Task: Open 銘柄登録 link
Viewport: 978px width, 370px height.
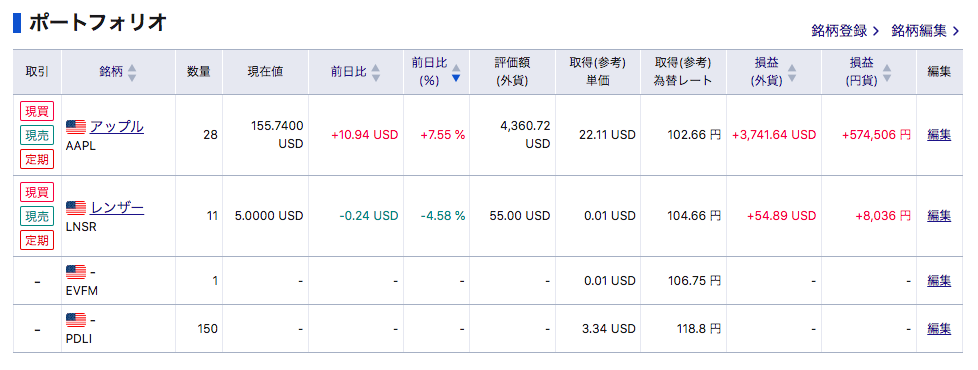Action: pos(845,31)
